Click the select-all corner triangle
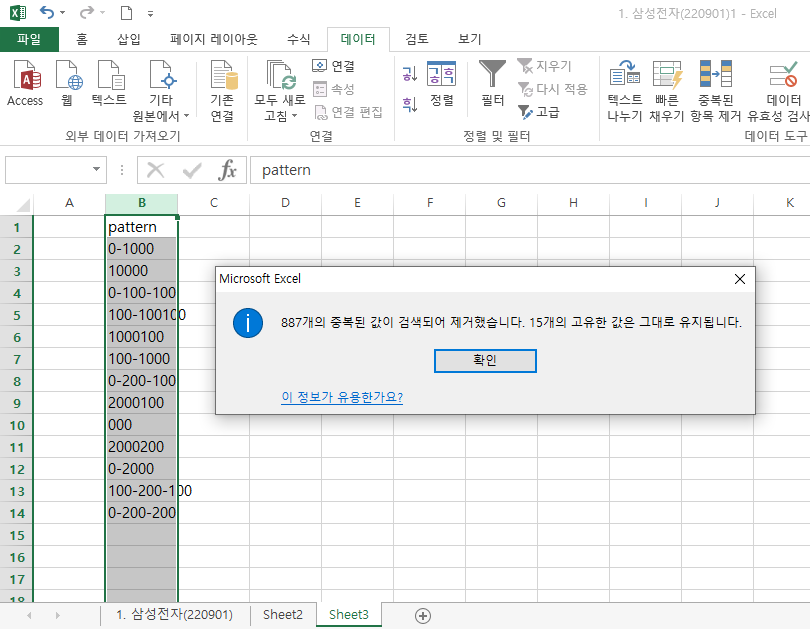The height and width of the screenshot is (629, 810). (x=23, y=206)
